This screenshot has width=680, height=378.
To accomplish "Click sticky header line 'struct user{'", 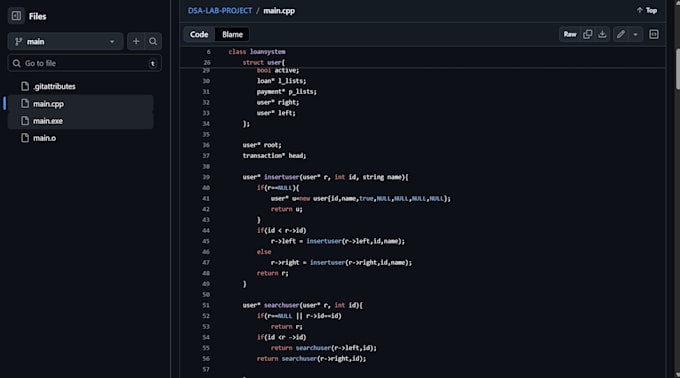I will [x=264, y=62].
